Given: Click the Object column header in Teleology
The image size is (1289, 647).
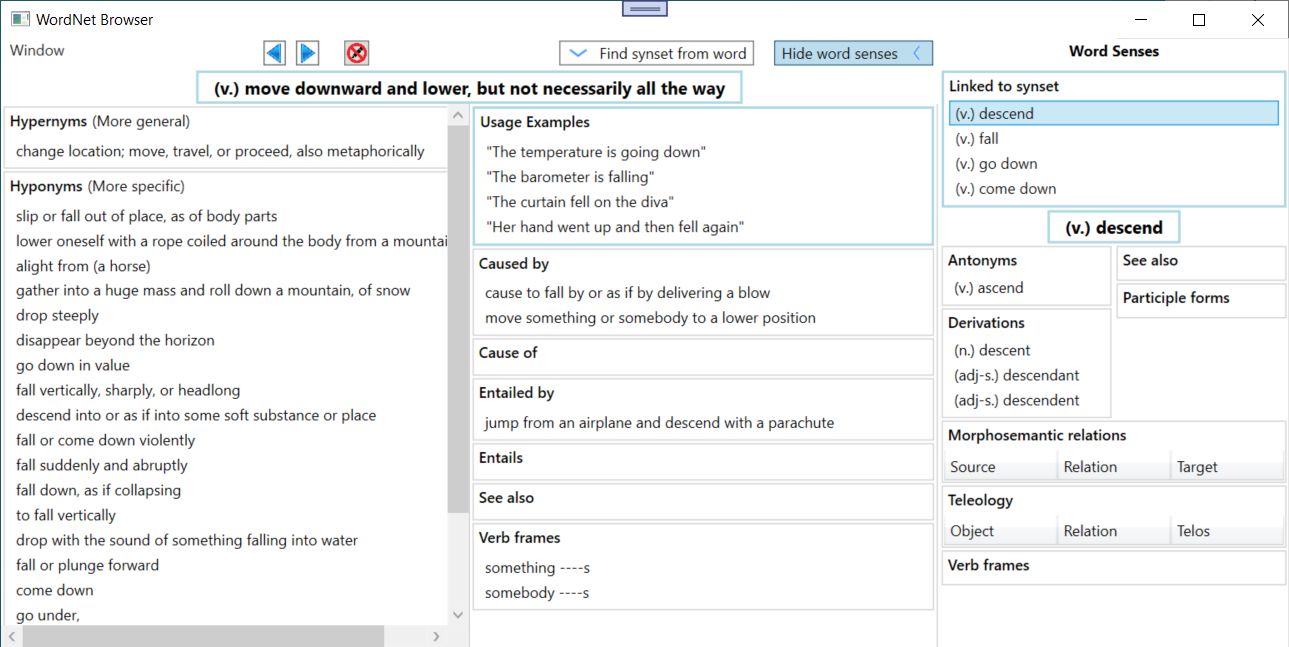Looking at the screenshot, I should click(1000, 531).
